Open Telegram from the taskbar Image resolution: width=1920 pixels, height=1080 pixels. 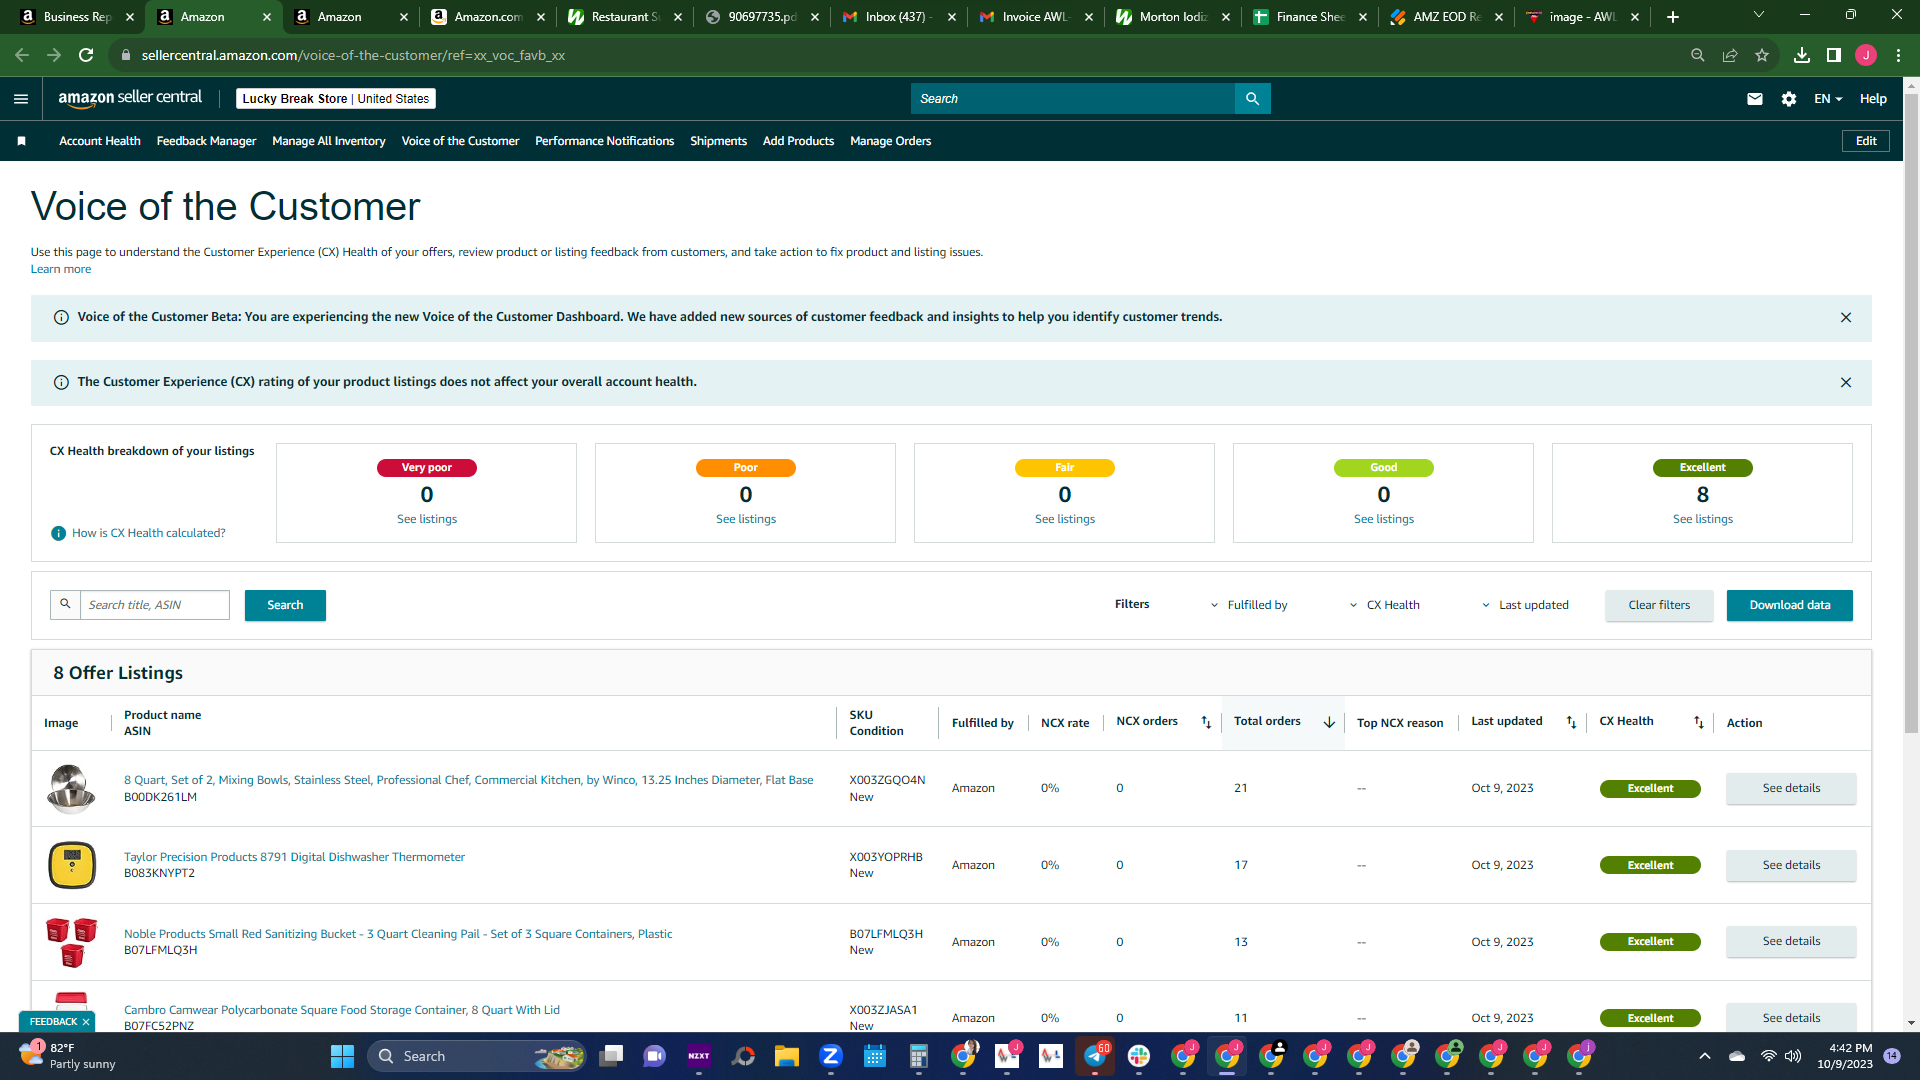coord(1095,1056)
